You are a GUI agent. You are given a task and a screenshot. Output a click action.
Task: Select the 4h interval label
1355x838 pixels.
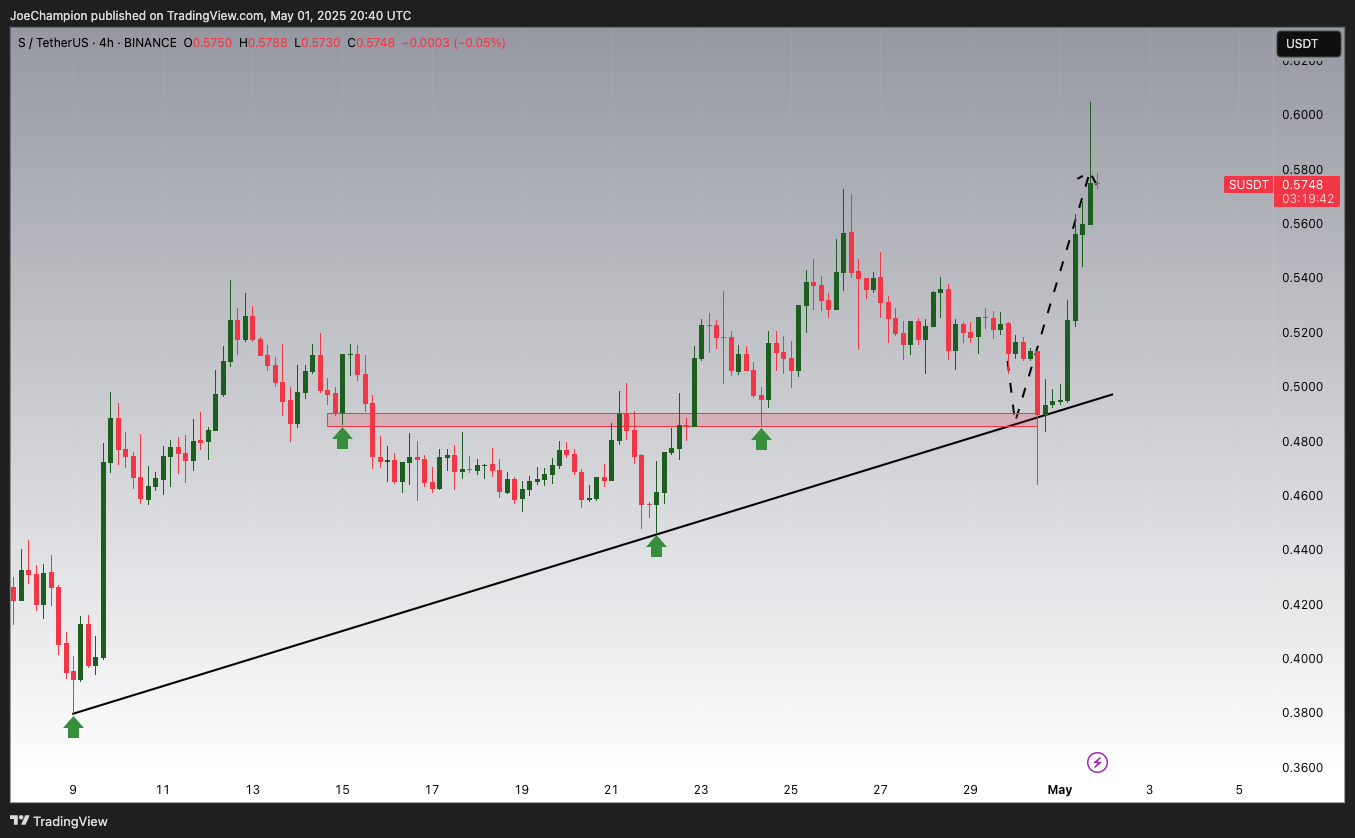coord(106,43)
